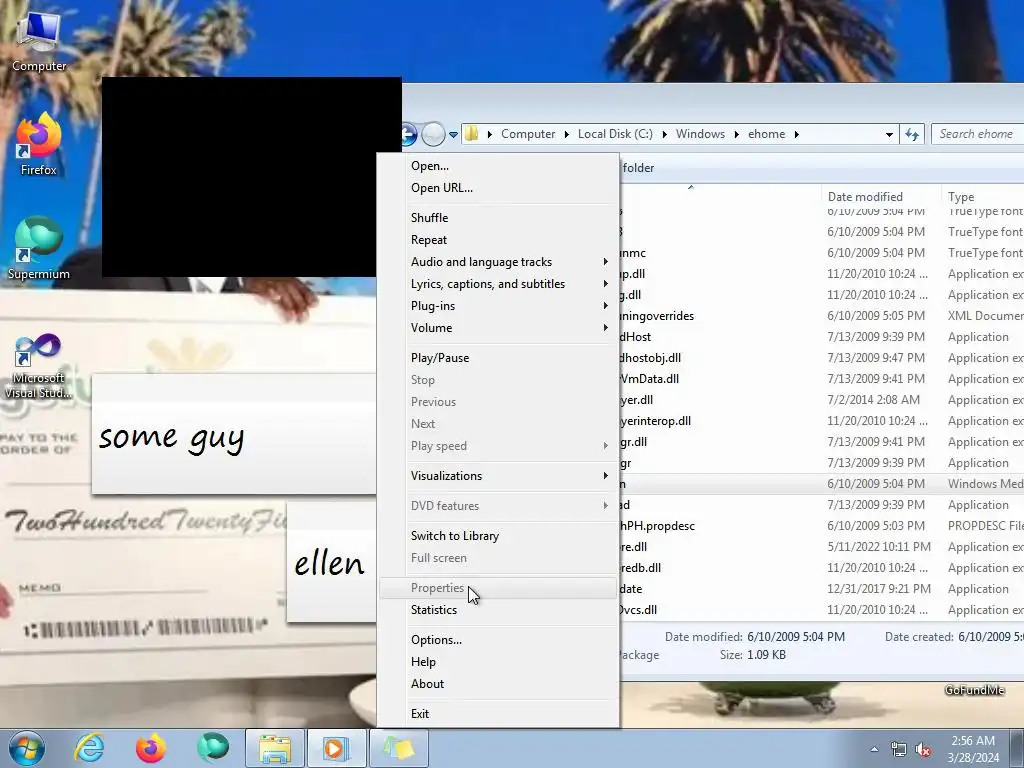The height and width of the screenshot is (768, 1024).
Task: Open the address bar history dropdown
Action: tap(889, 135)
